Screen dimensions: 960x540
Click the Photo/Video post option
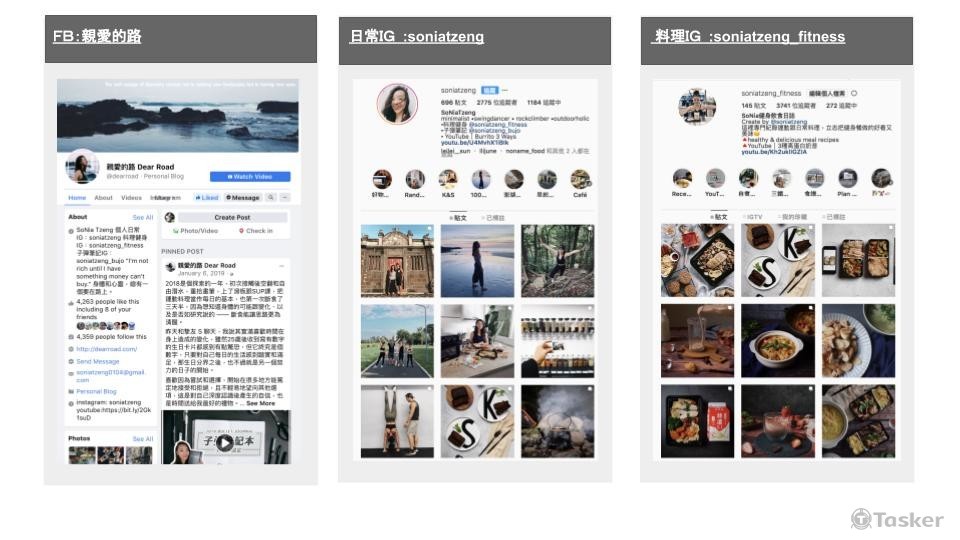point(199,231)
